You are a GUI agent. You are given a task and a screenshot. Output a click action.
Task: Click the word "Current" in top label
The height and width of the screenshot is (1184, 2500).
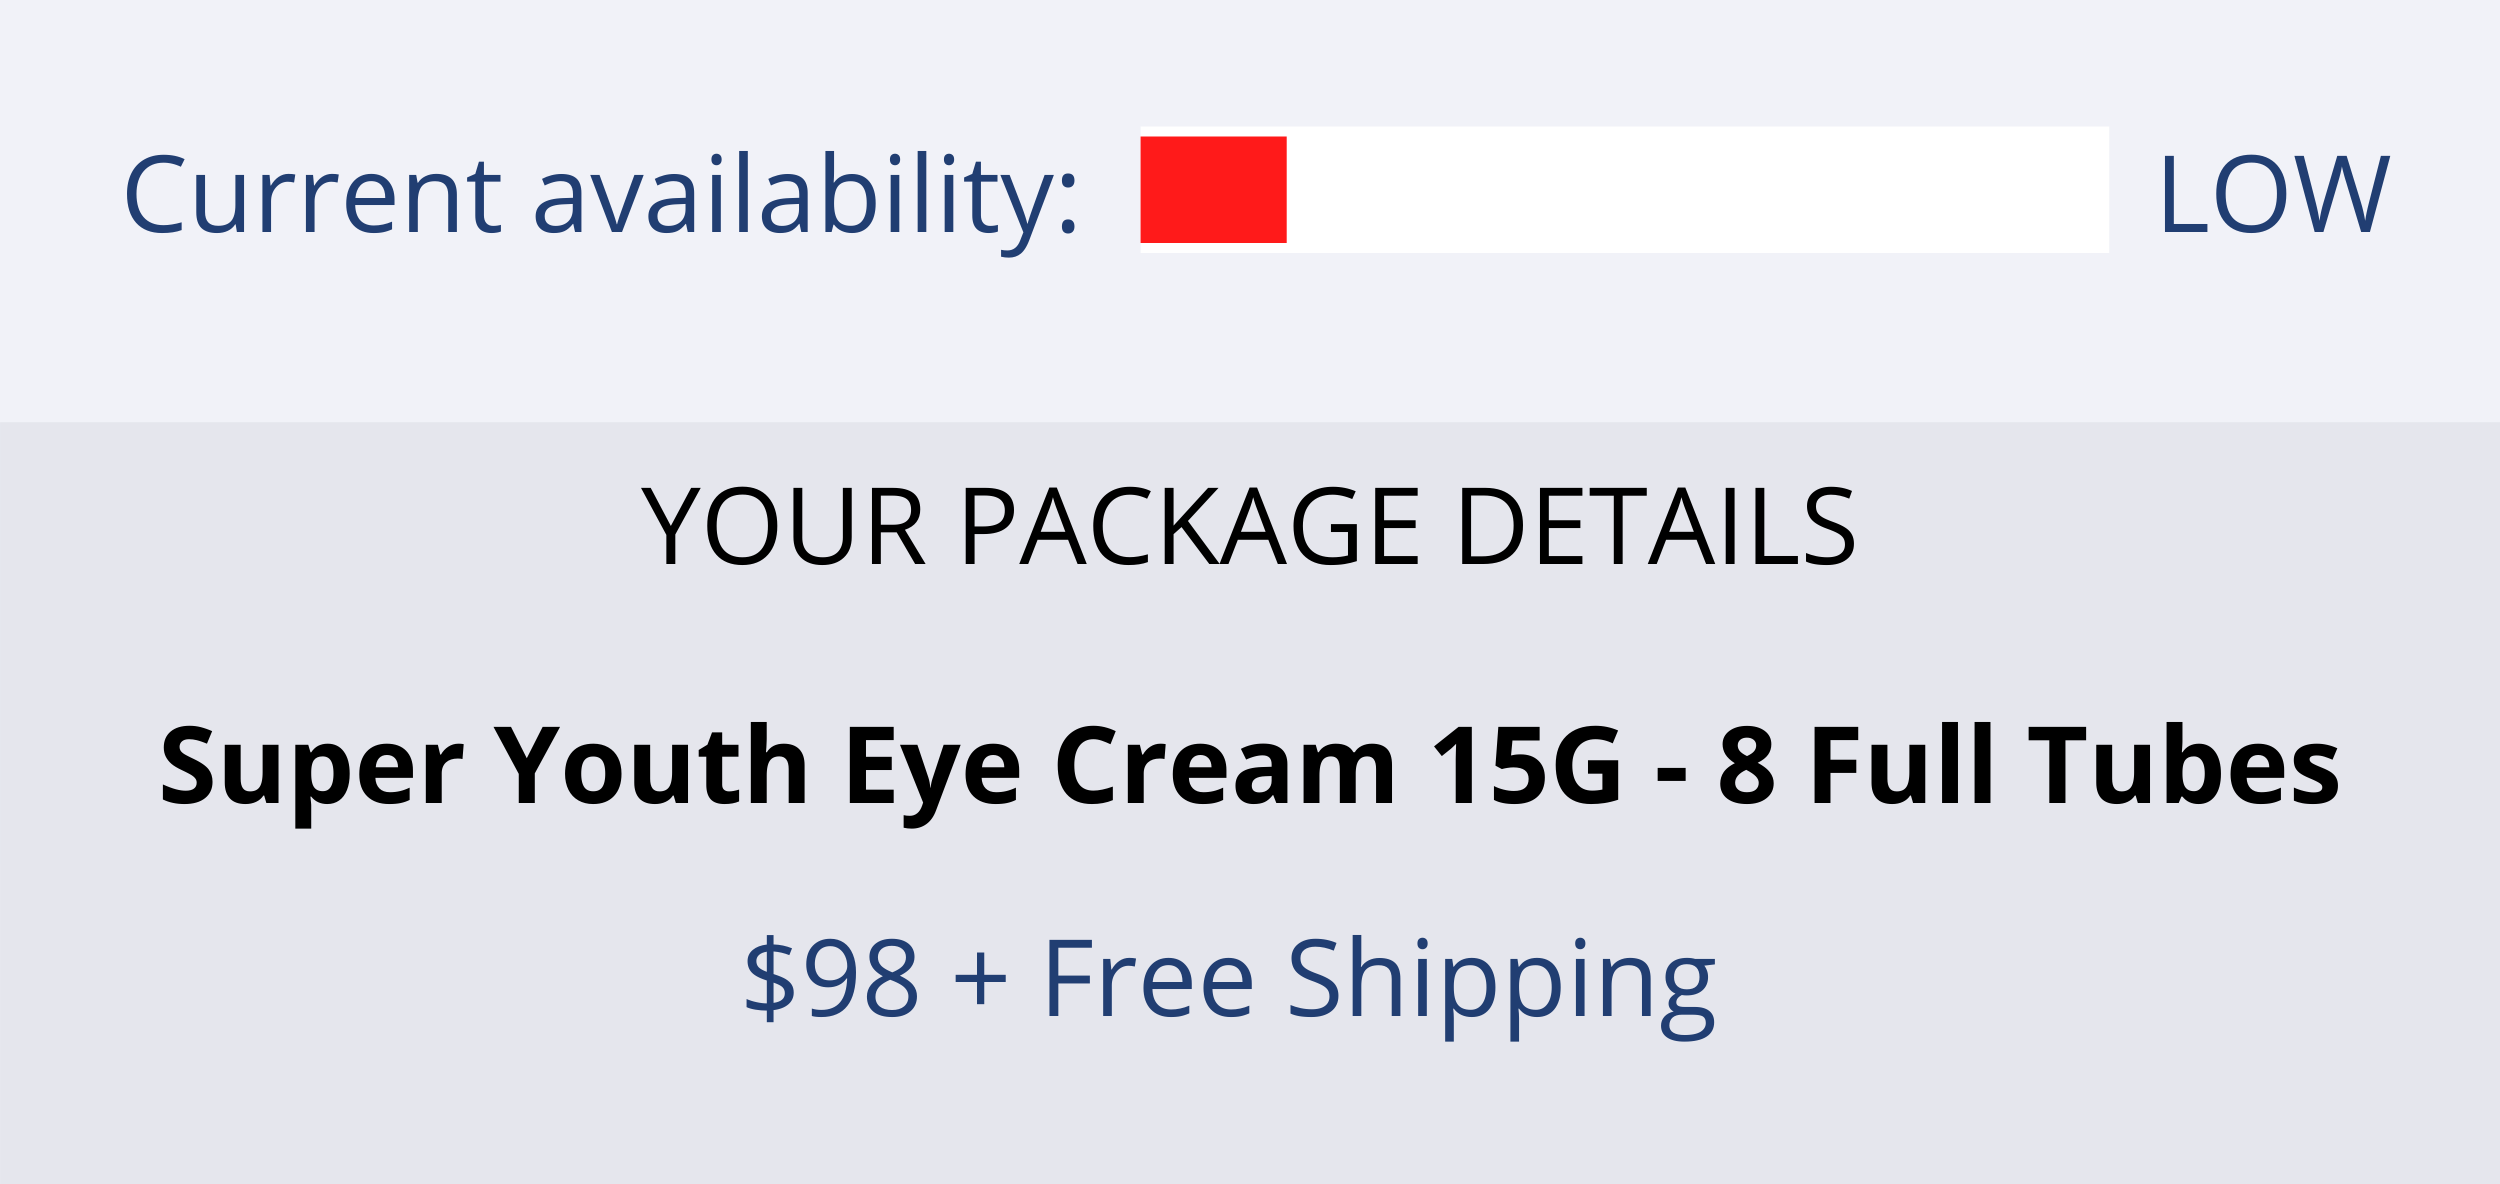pyautogui.click(x=313, y=197)
